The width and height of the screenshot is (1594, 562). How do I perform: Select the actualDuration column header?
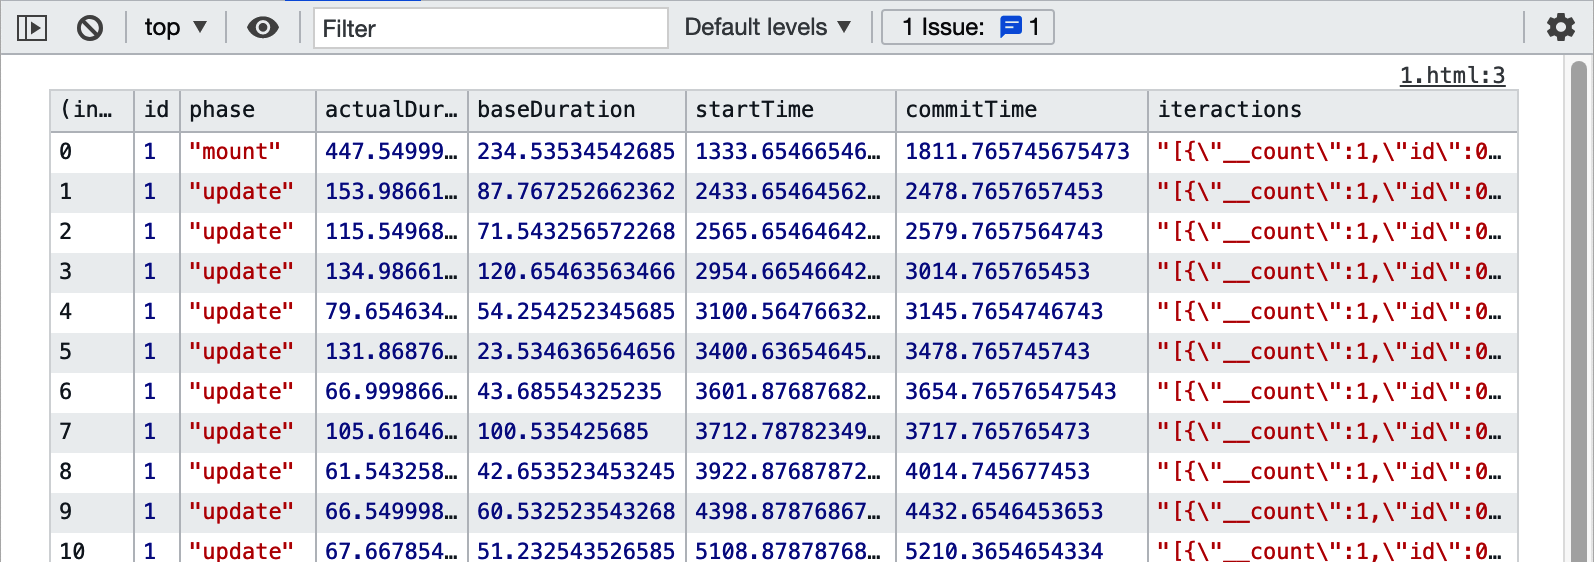pos(391,110)
